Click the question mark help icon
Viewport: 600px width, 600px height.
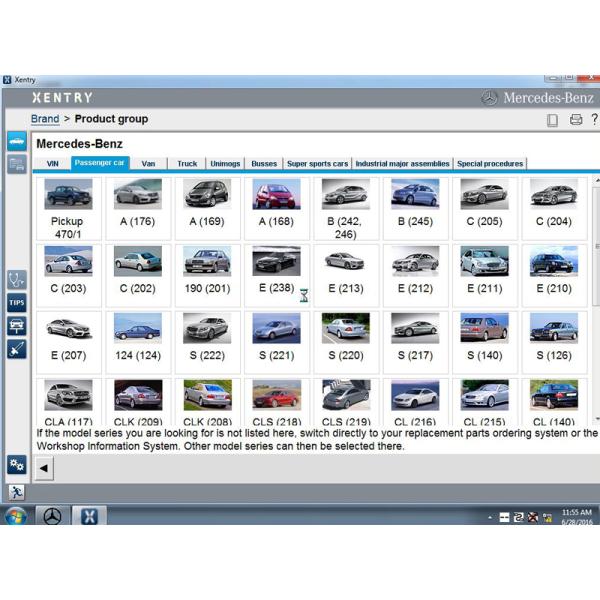[x=594, y=120]
